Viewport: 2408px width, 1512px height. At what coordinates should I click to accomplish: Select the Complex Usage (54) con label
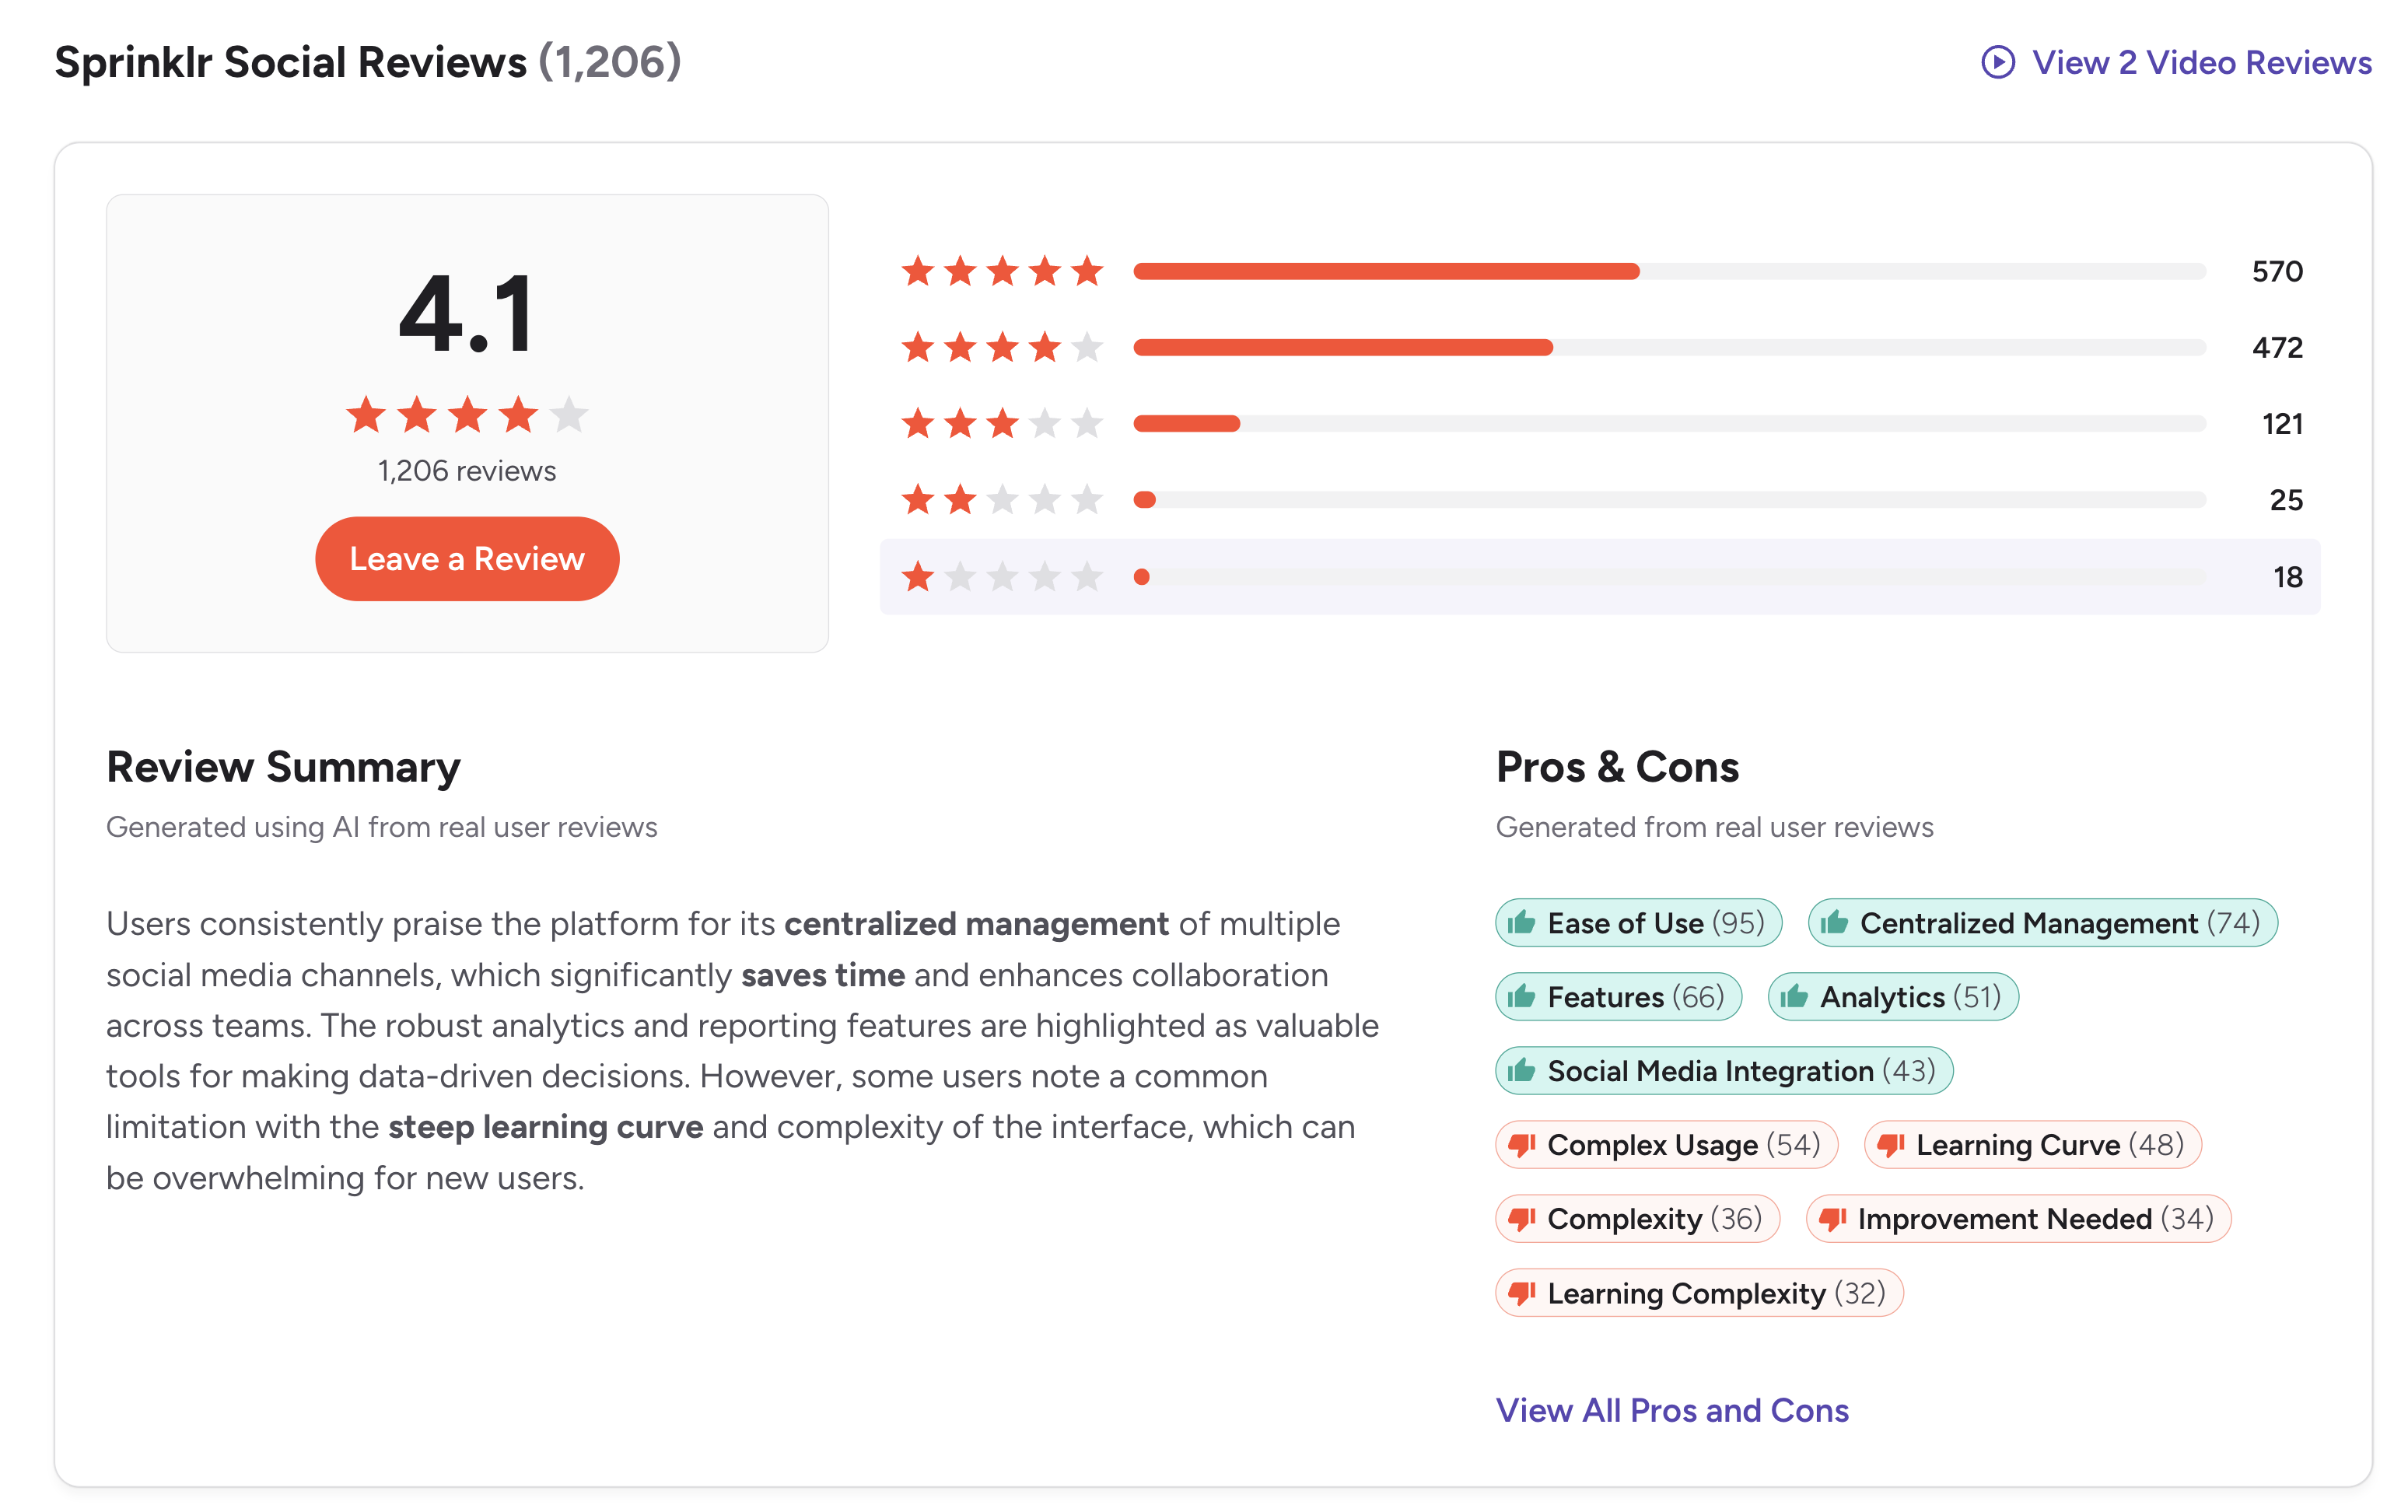1666,1145
